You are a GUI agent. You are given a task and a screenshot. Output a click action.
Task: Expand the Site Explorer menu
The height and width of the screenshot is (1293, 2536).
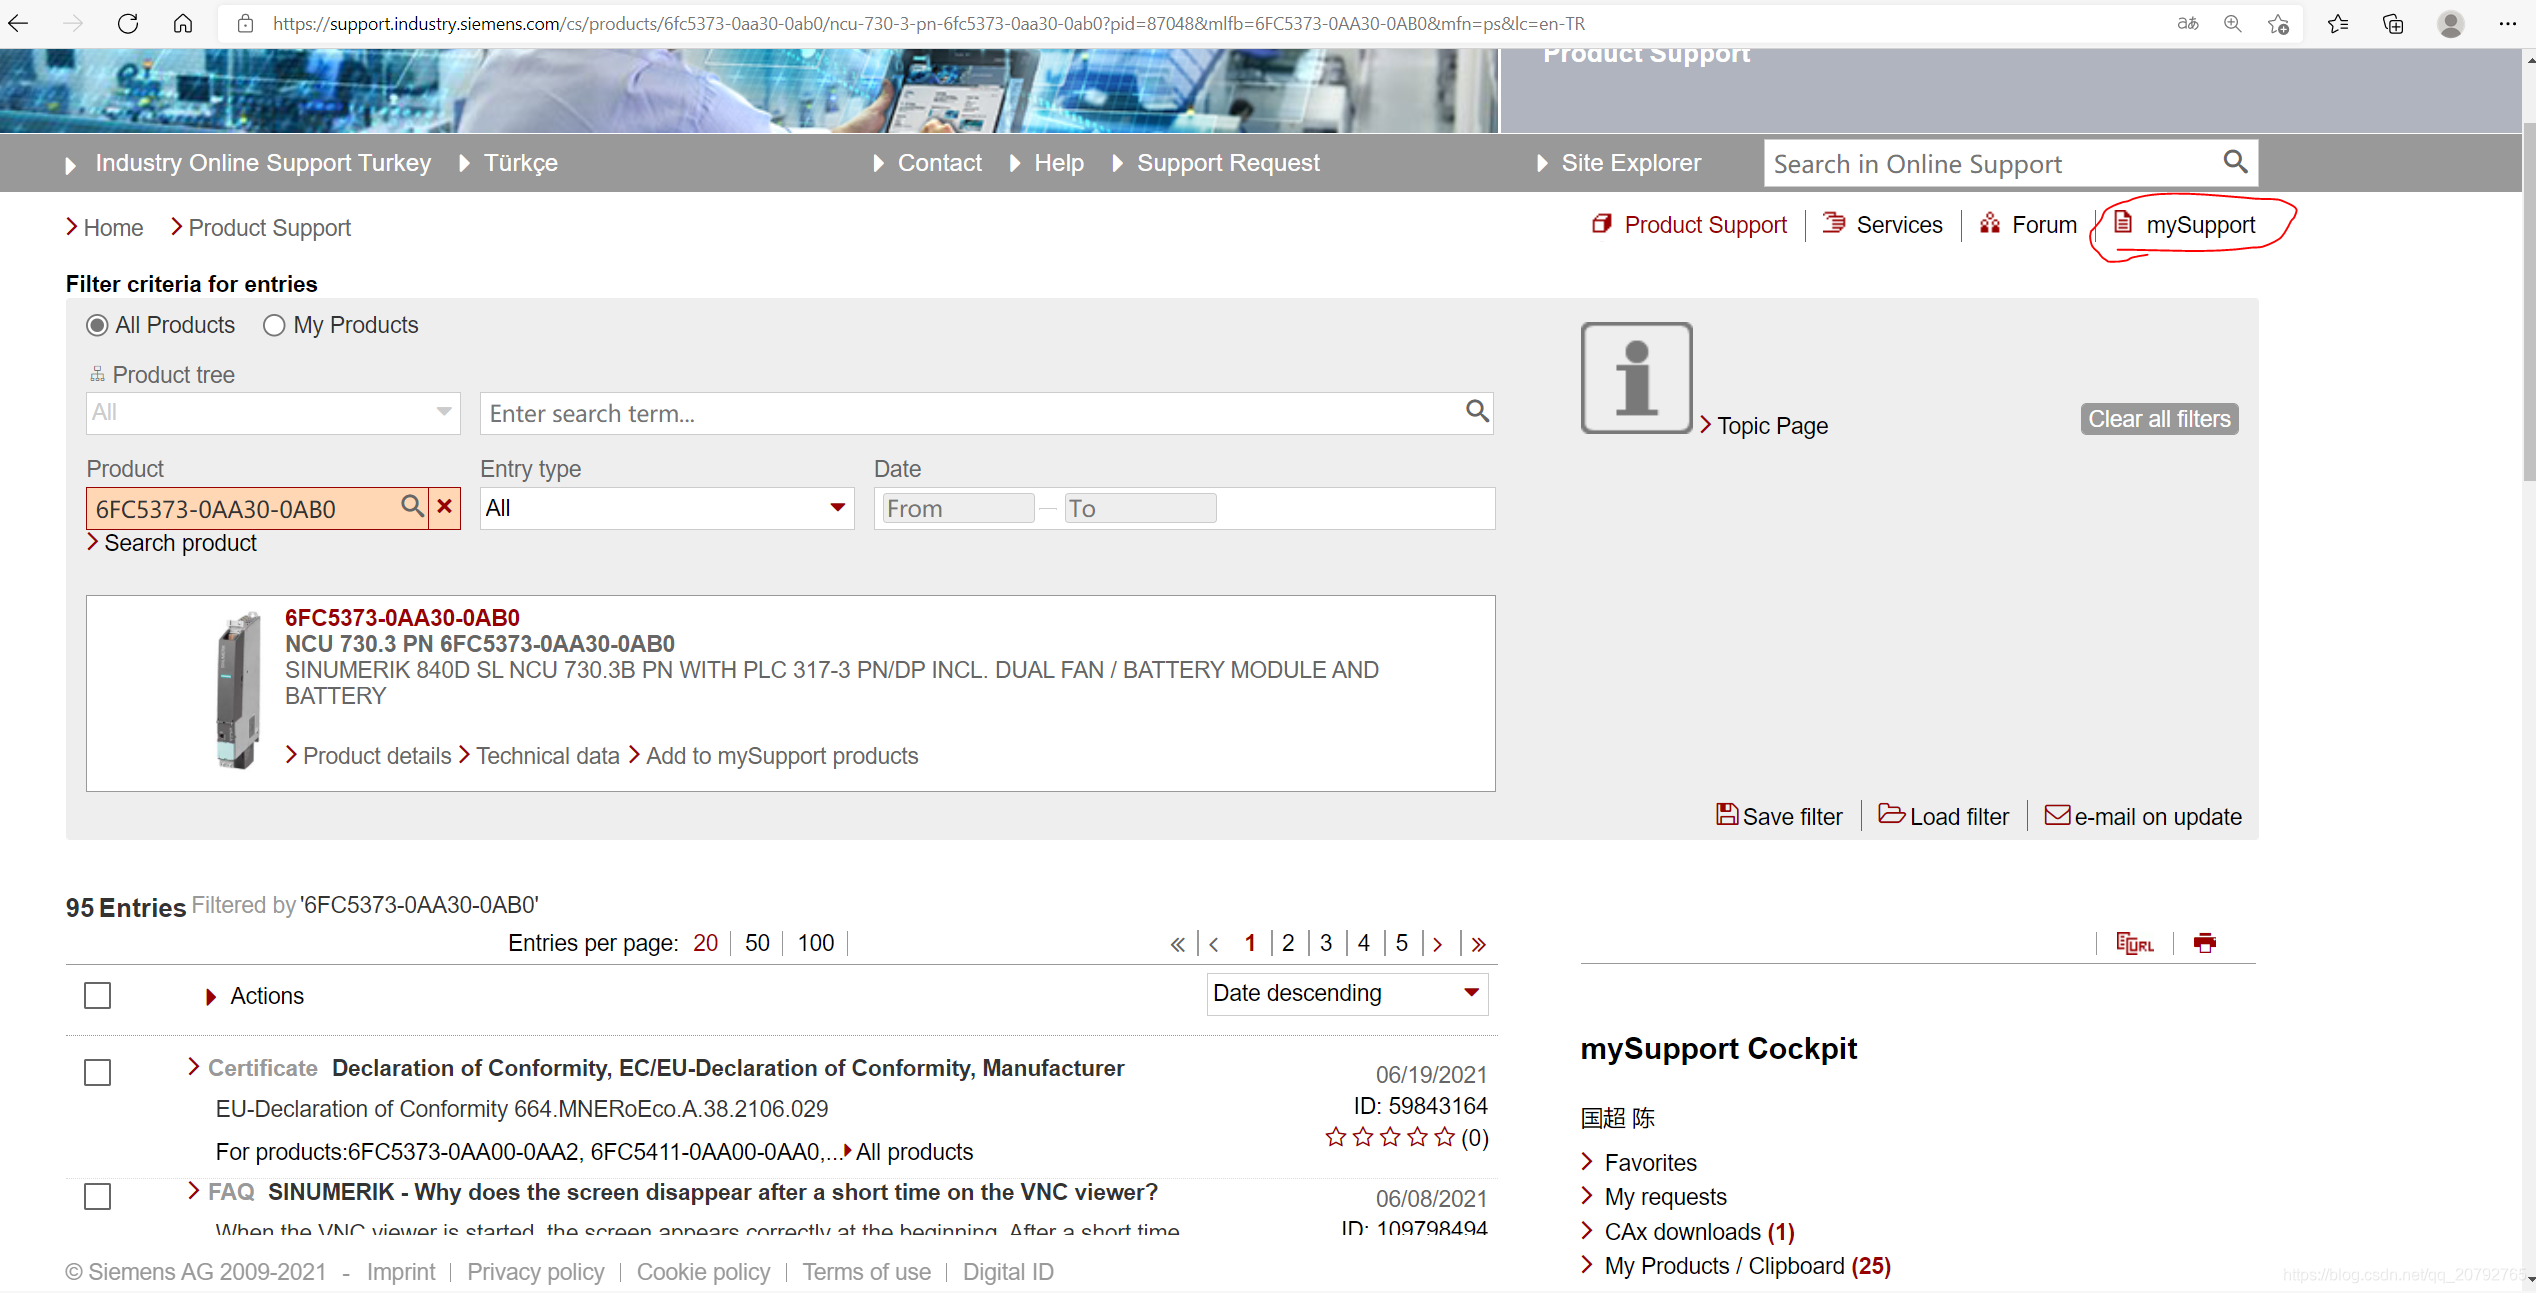(x=1619, y=163)
